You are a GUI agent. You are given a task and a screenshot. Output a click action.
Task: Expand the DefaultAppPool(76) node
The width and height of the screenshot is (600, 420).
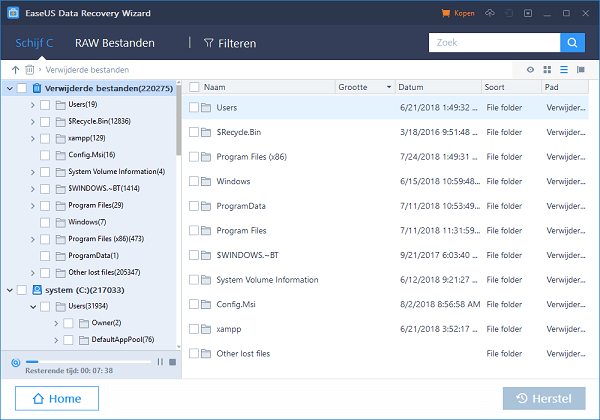click(56, 340)
